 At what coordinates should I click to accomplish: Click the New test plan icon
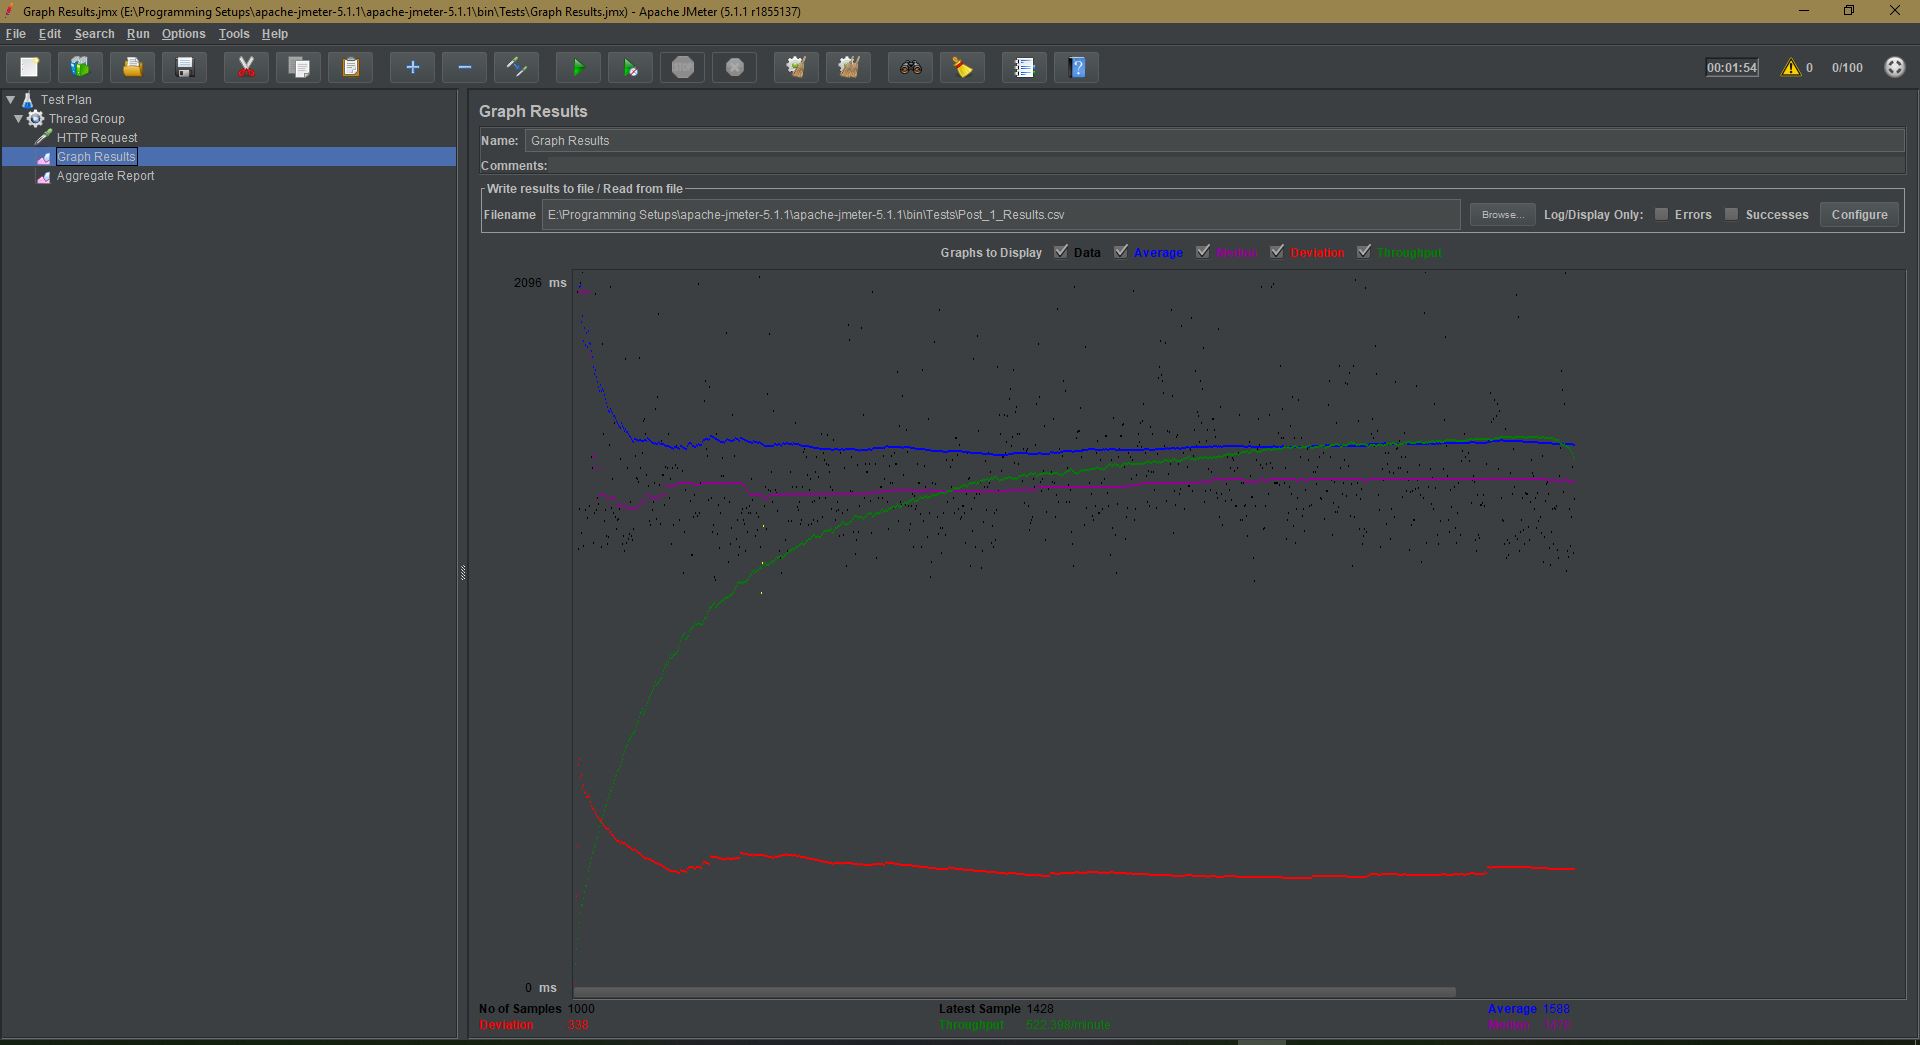29,67
